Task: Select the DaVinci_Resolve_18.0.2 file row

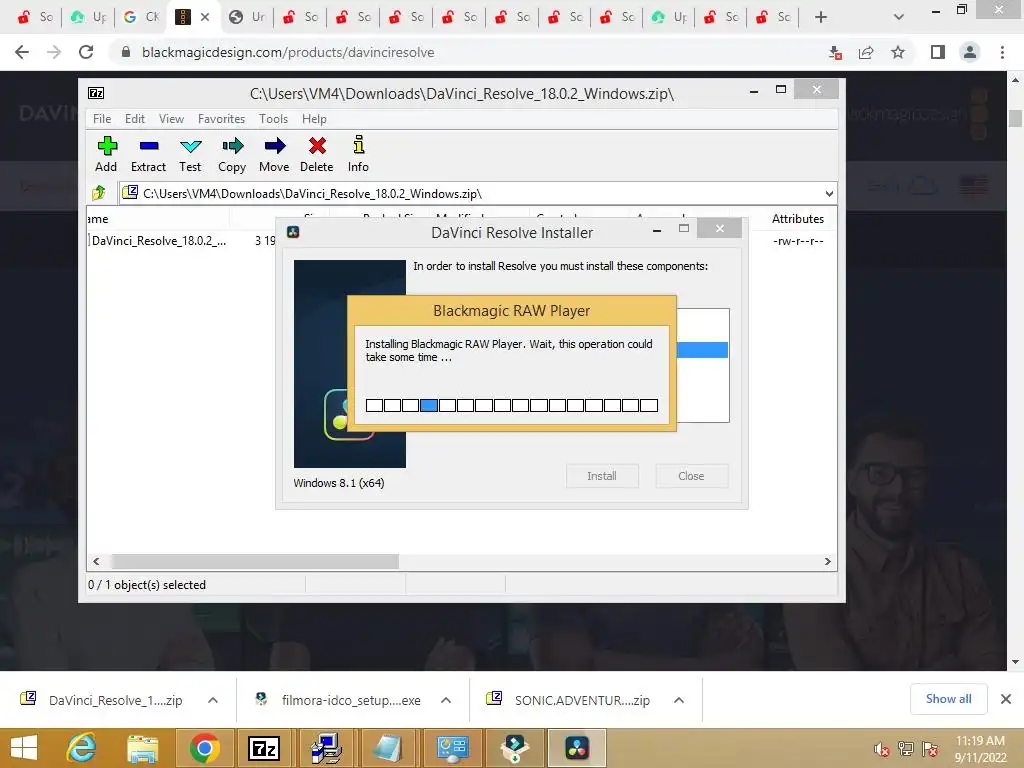Action: point(159,241)
